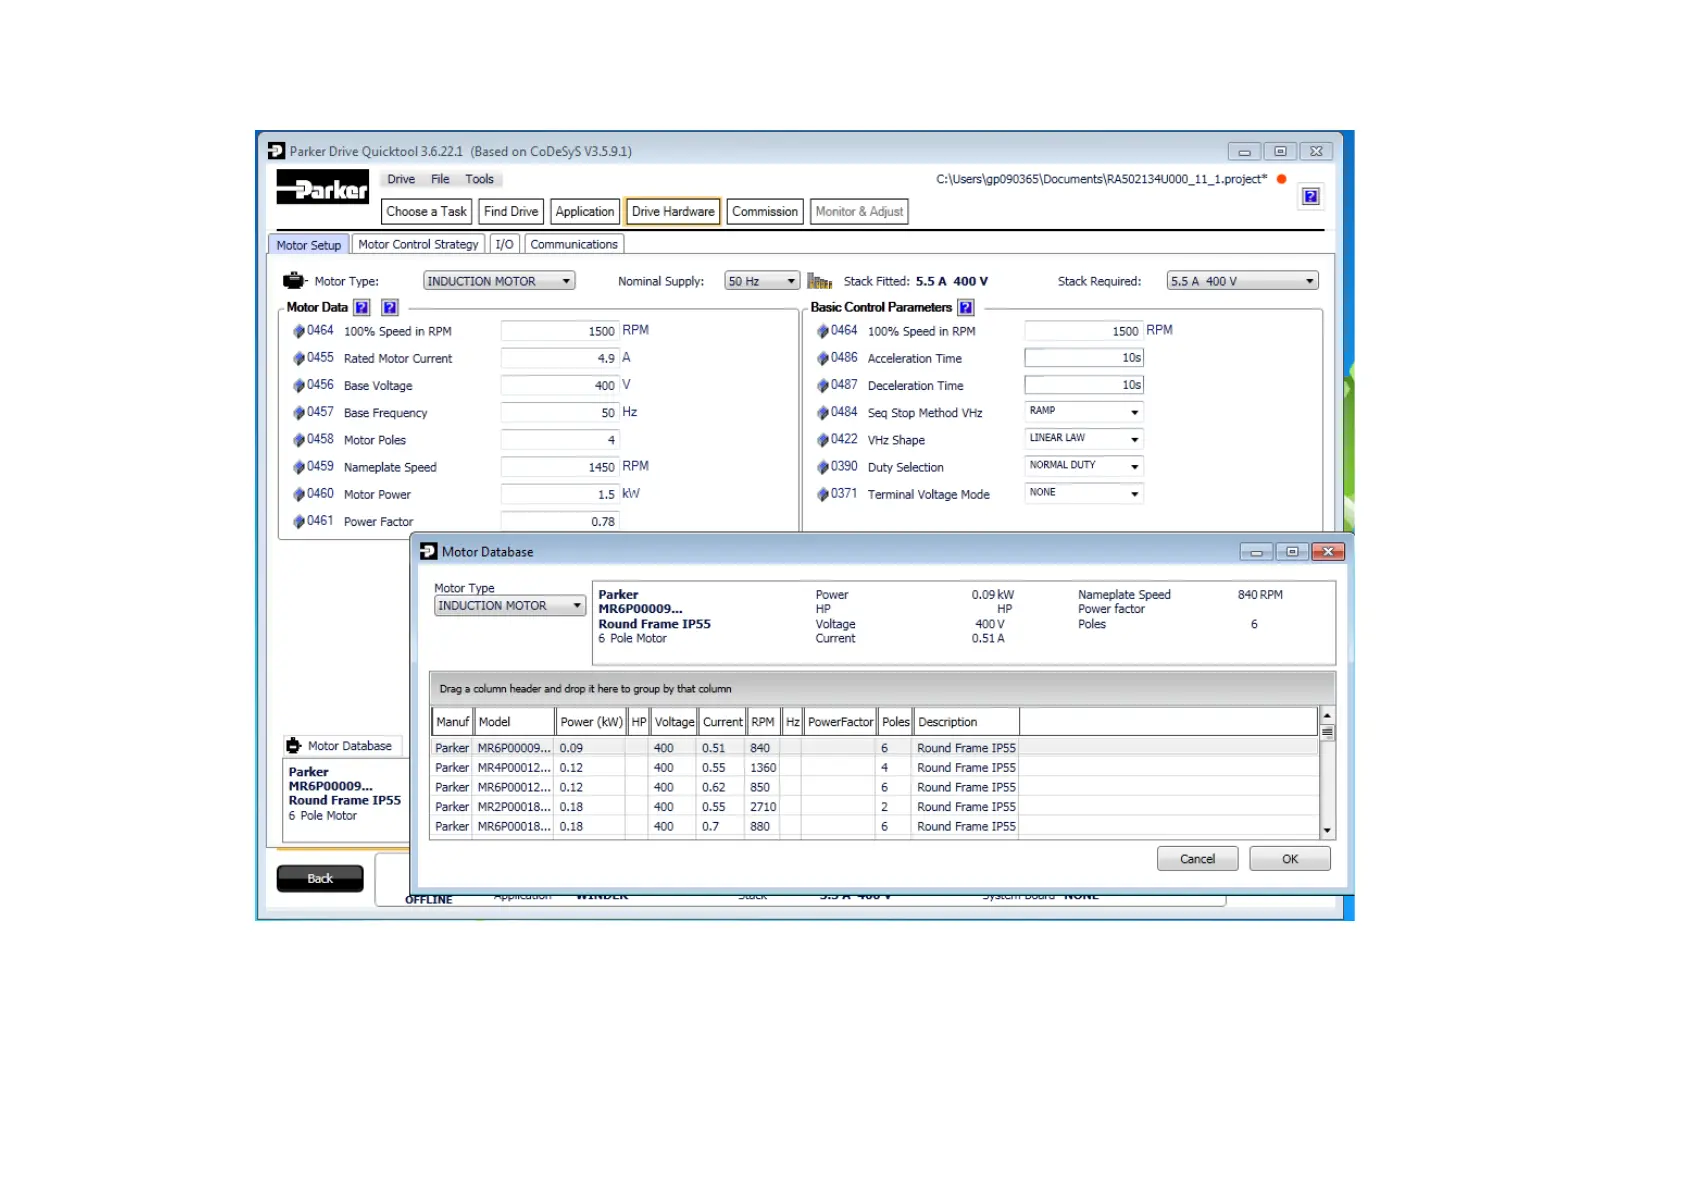This screenshot has width=1684, height=1191.
Task: Click parameter icon for 0422 VHz Shape
Action: coord(822,440)
